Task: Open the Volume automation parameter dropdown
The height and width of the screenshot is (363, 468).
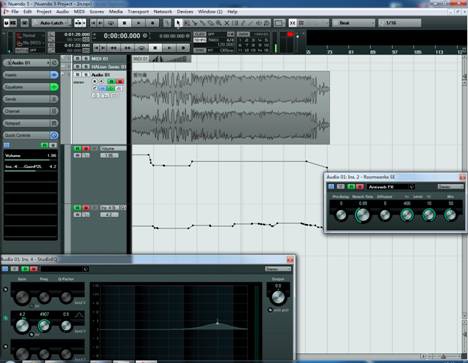Action: coord(113,149)
